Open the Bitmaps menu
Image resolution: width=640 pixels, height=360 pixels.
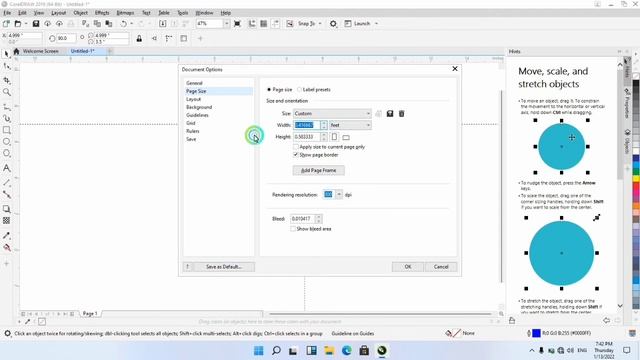tap(125, 13)
